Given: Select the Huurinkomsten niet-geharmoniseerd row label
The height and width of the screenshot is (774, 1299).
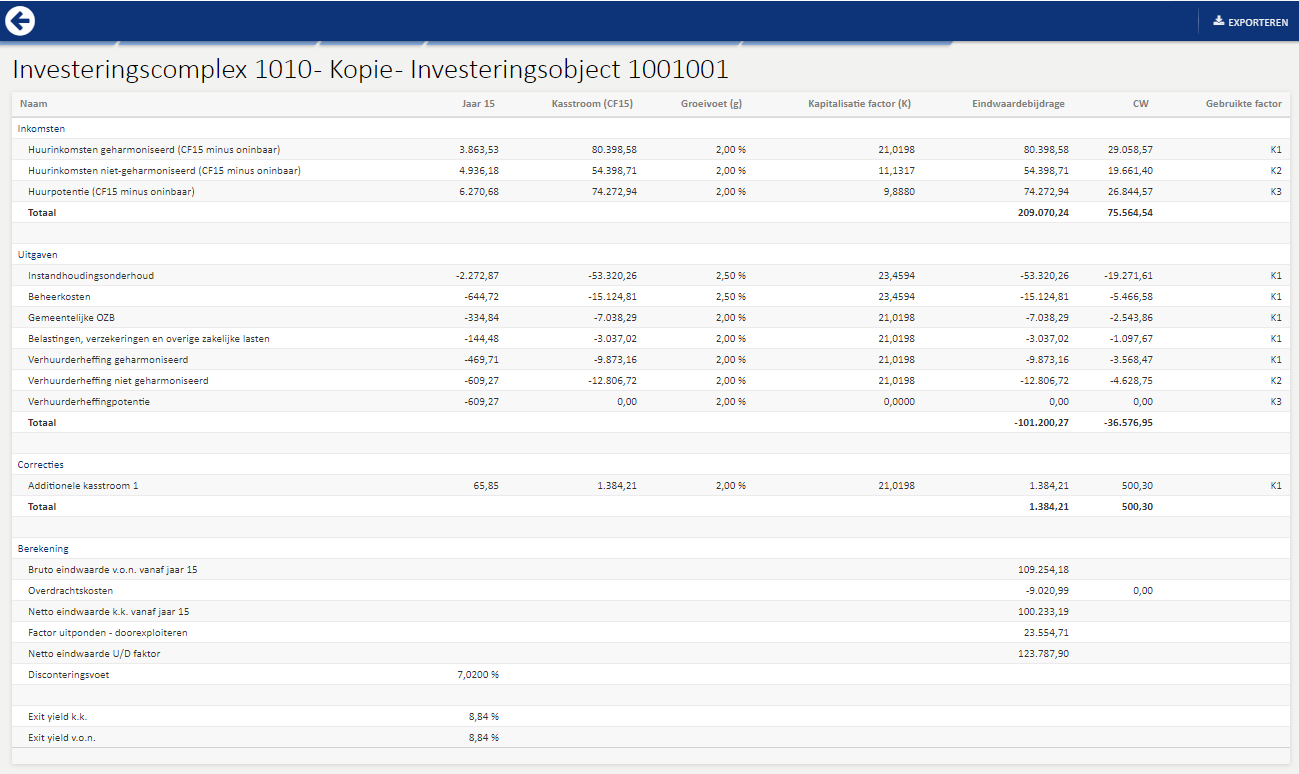Looking at the screenshot, I should pyautogui.click(x=165, y=170).
